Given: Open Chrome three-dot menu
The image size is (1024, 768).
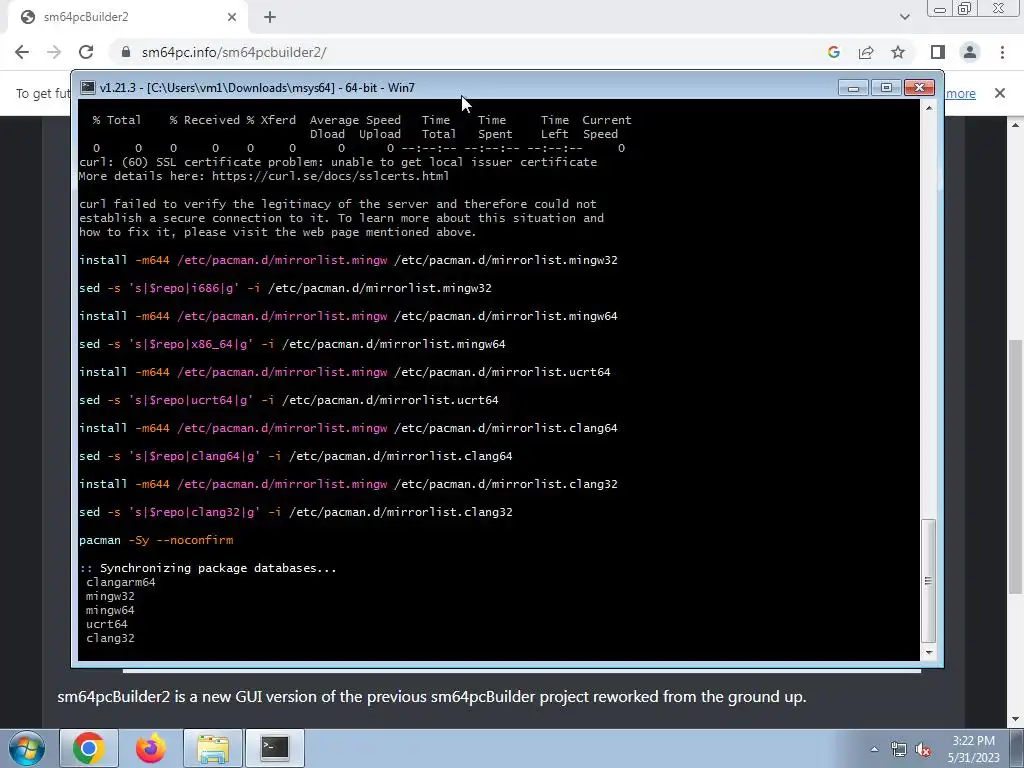Looking at the screenshot, I should coord(1002,52).
